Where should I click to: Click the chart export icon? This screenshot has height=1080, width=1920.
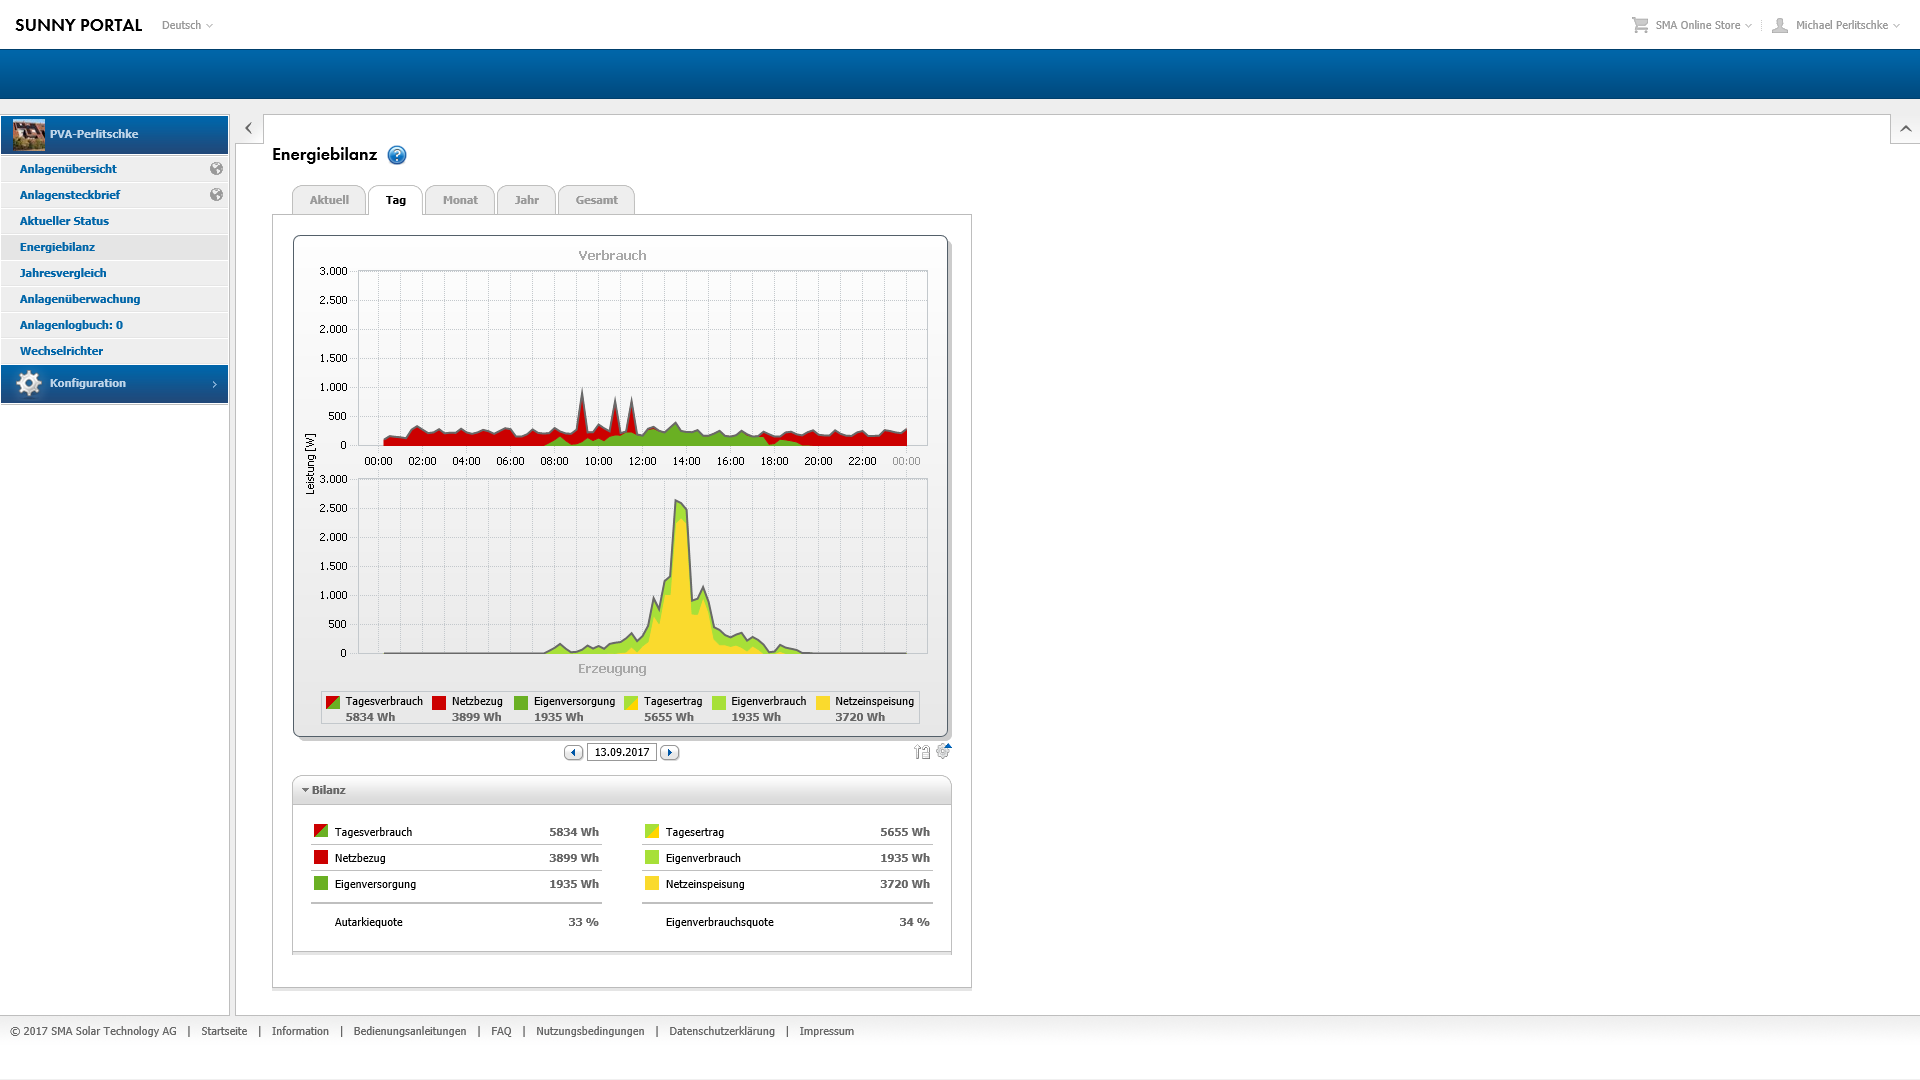(921, 752)
